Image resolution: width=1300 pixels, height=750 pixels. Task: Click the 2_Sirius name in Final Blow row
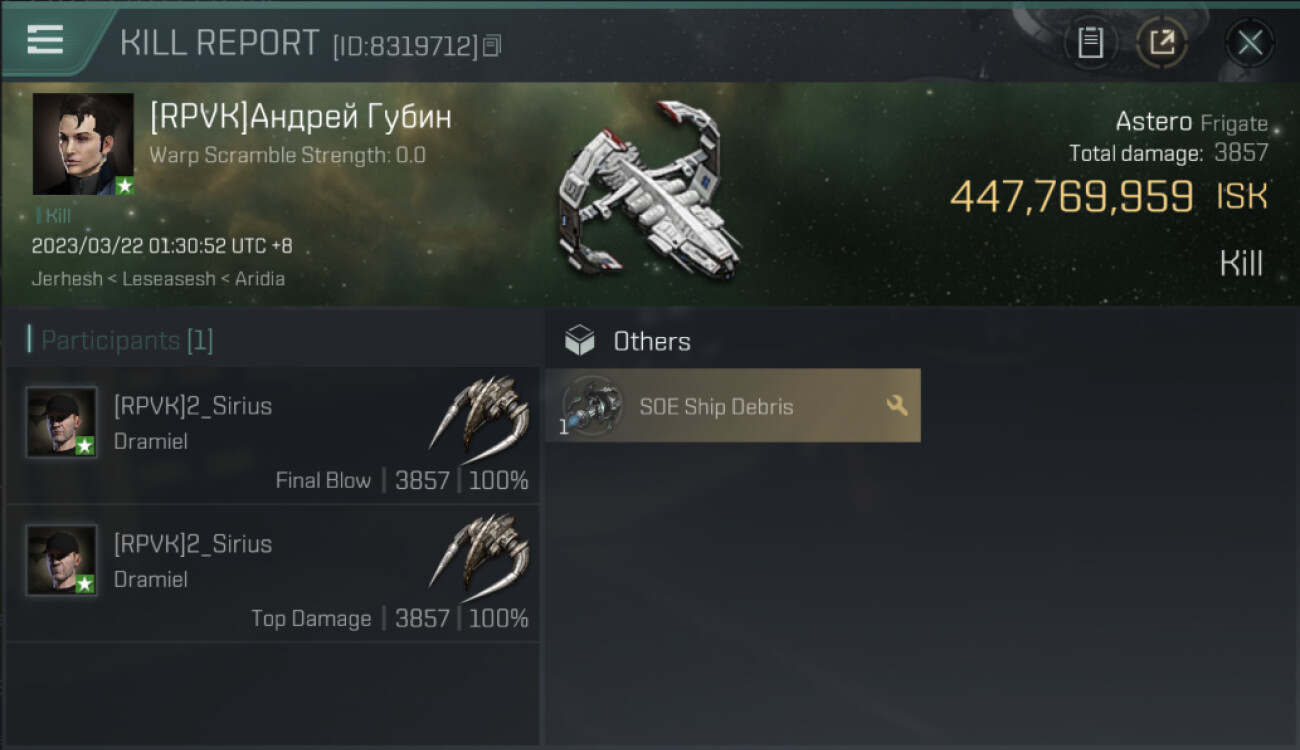click(x=193, y=406)
